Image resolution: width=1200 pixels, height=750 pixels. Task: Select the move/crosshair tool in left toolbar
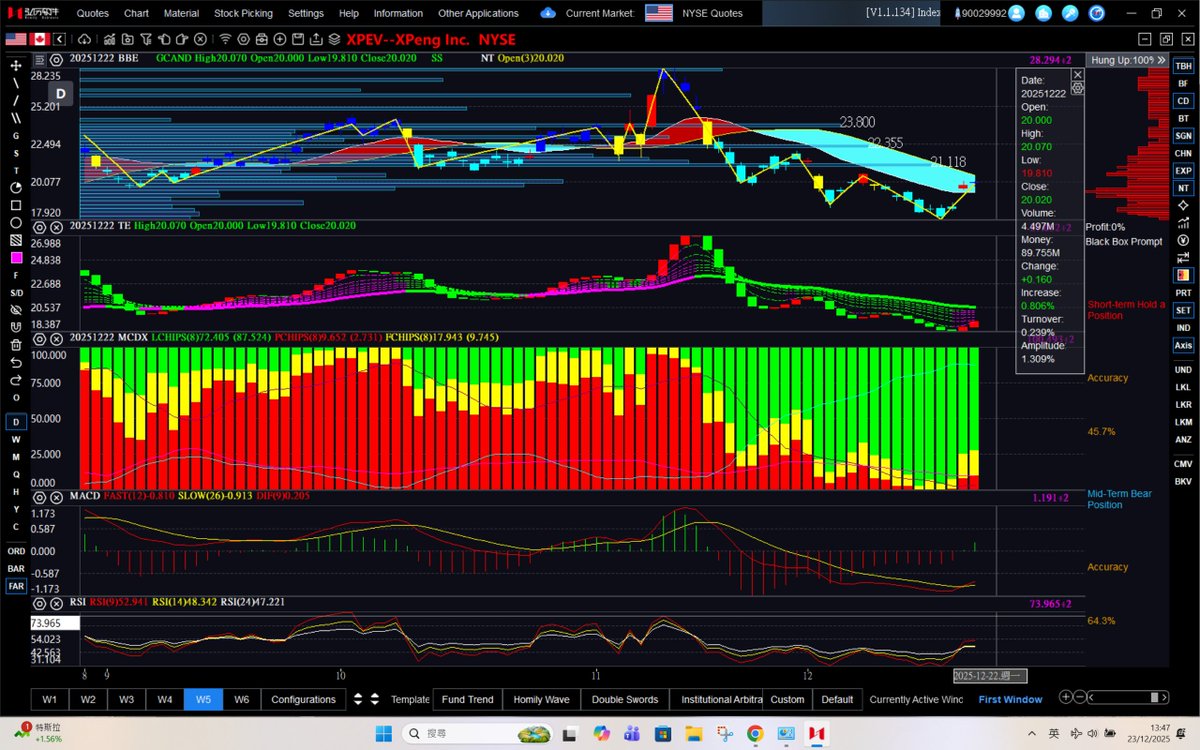[x=16, y=64]
